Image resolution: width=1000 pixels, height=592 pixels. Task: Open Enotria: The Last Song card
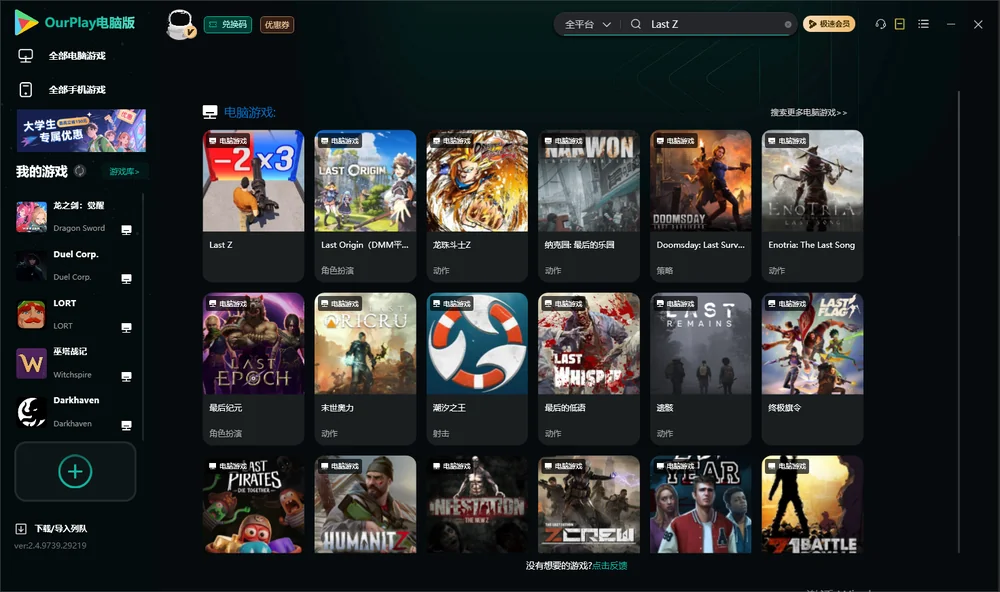(812, 206)
